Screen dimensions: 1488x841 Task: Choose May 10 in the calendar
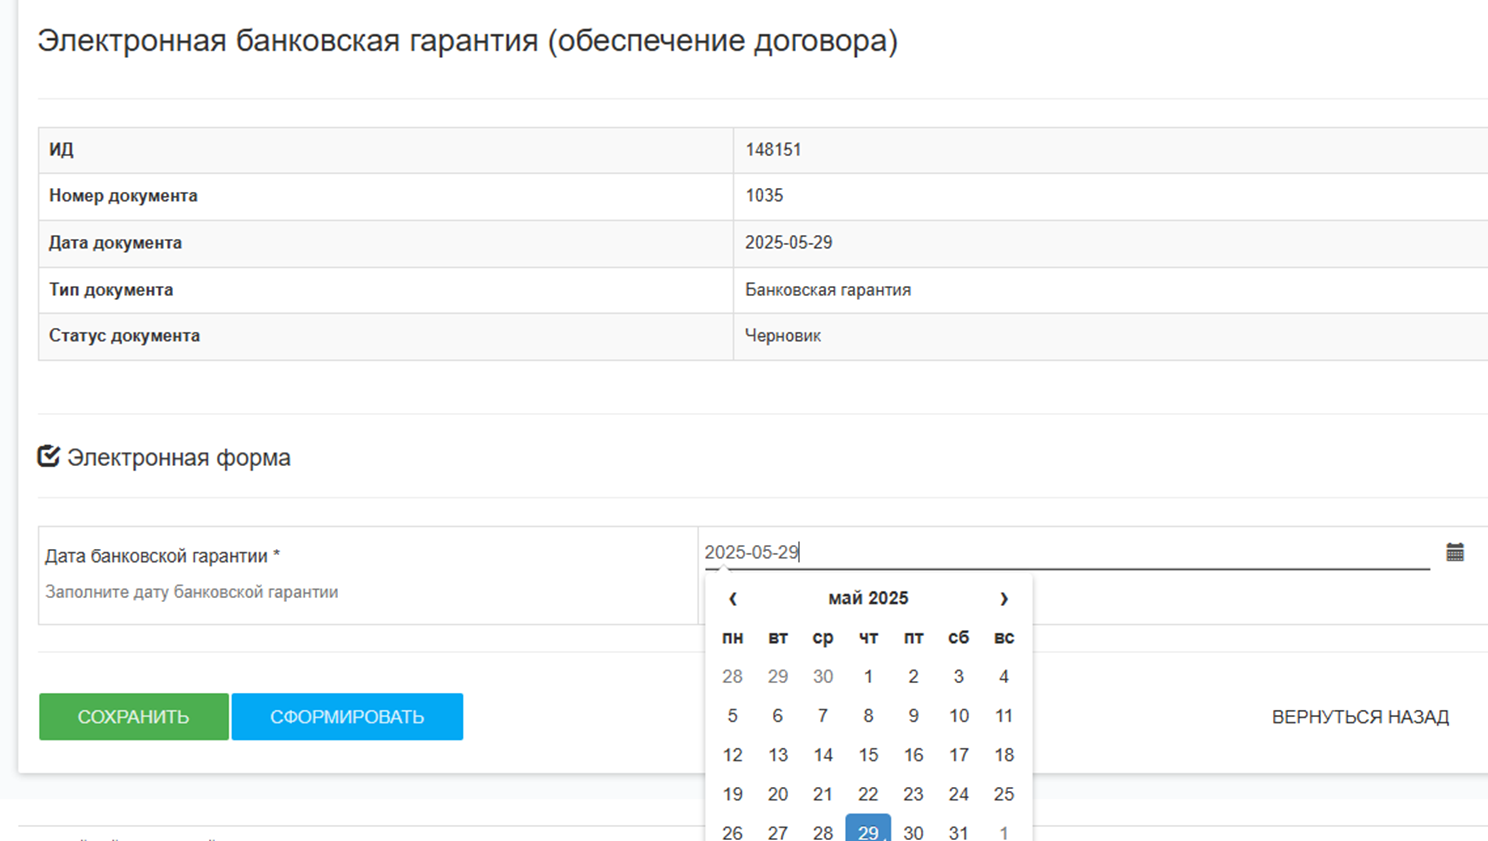(x=958, y=716)
